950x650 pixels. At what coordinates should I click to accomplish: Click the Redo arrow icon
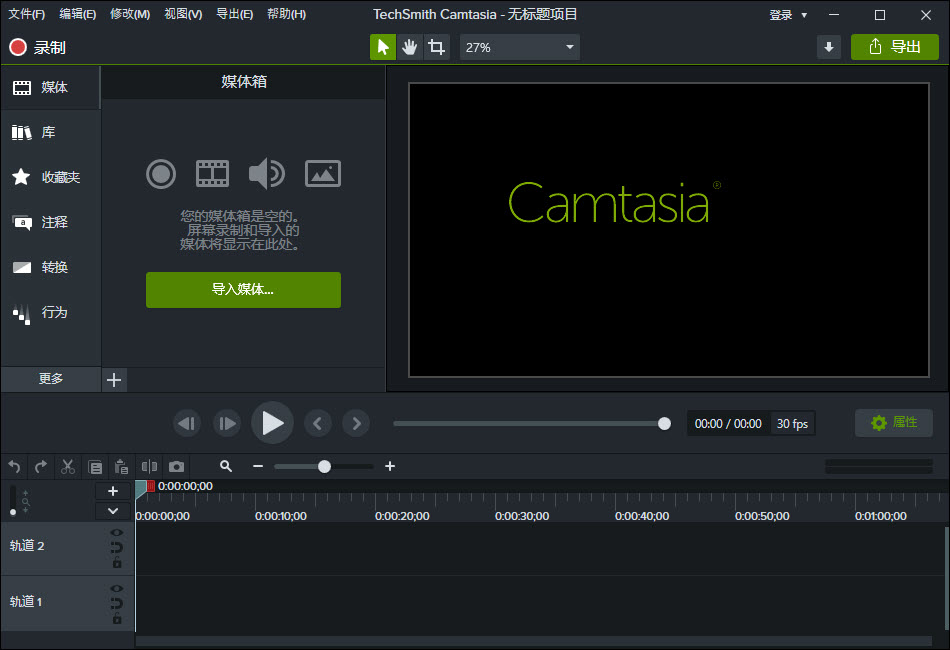click(41, 466)
